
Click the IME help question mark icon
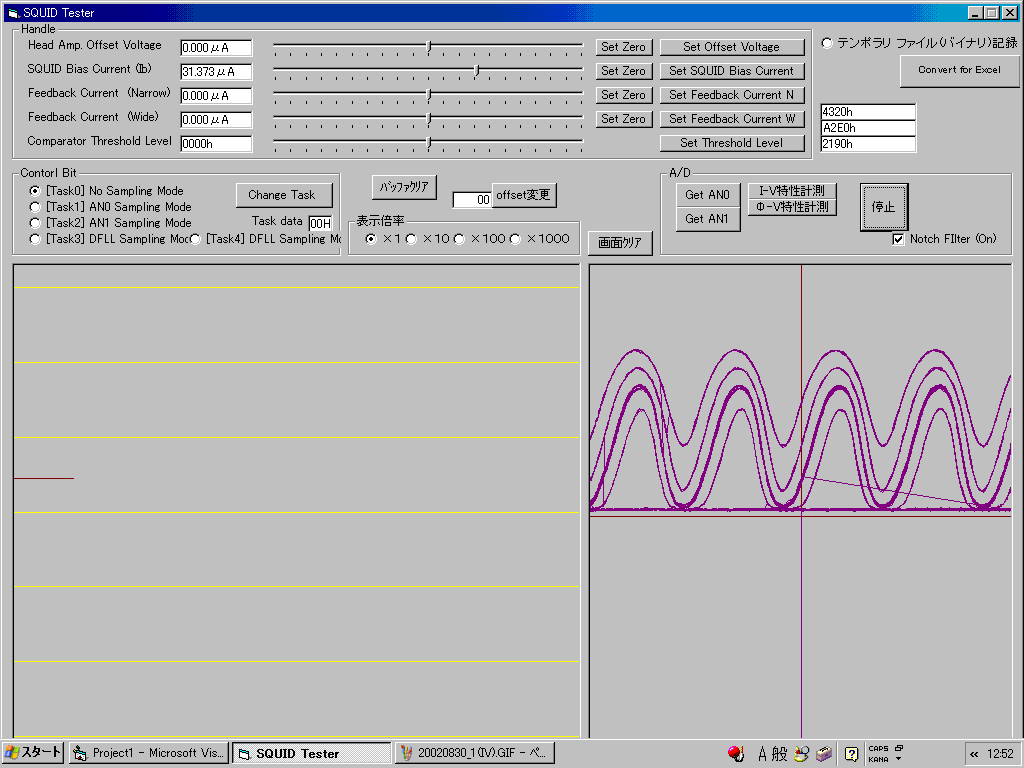(x=851, y=754)
